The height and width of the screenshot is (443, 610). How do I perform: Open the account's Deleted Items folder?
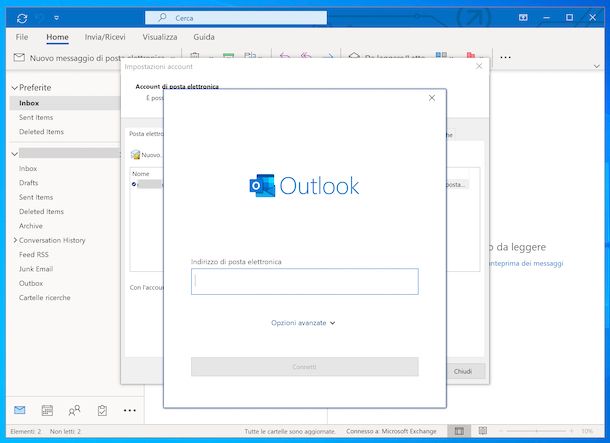coord(41,212)
